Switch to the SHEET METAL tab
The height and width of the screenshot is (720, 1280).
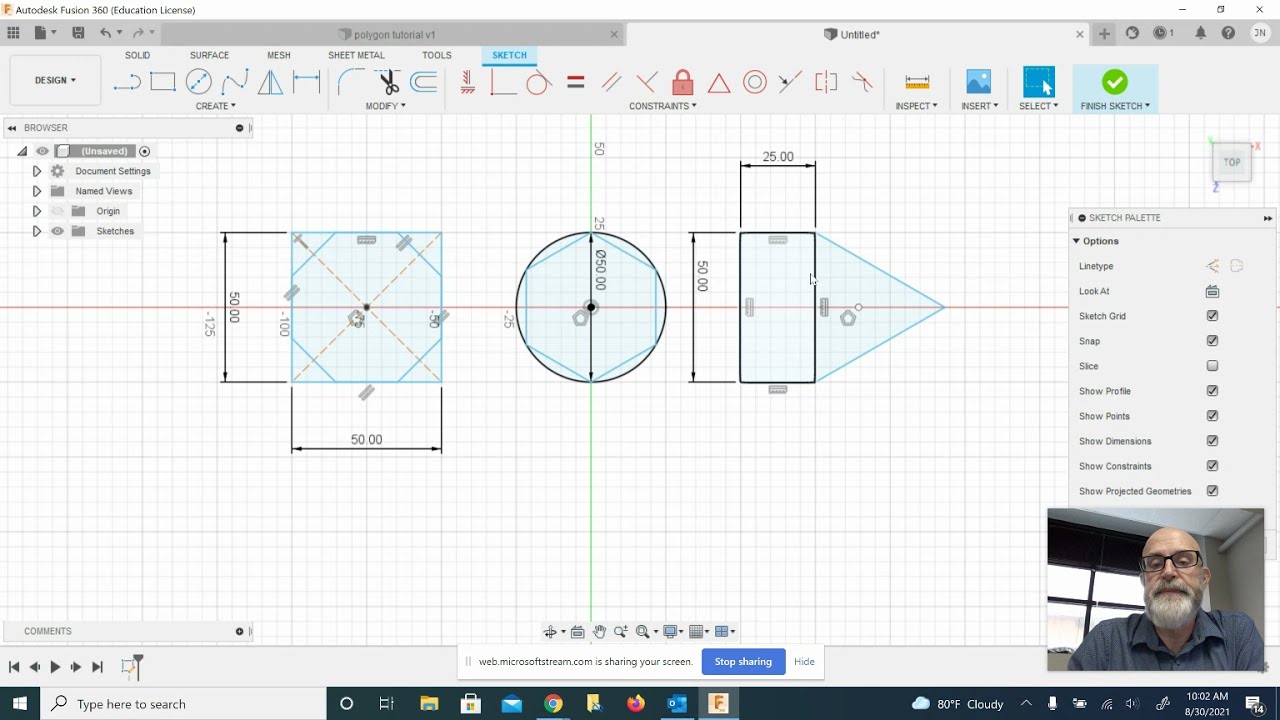(356, 55)
